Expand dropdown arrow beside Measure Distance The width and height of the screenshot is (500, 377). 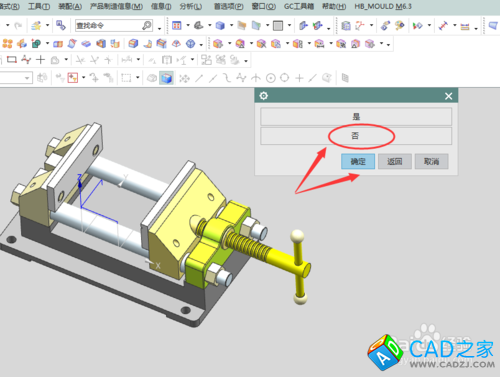455,26
